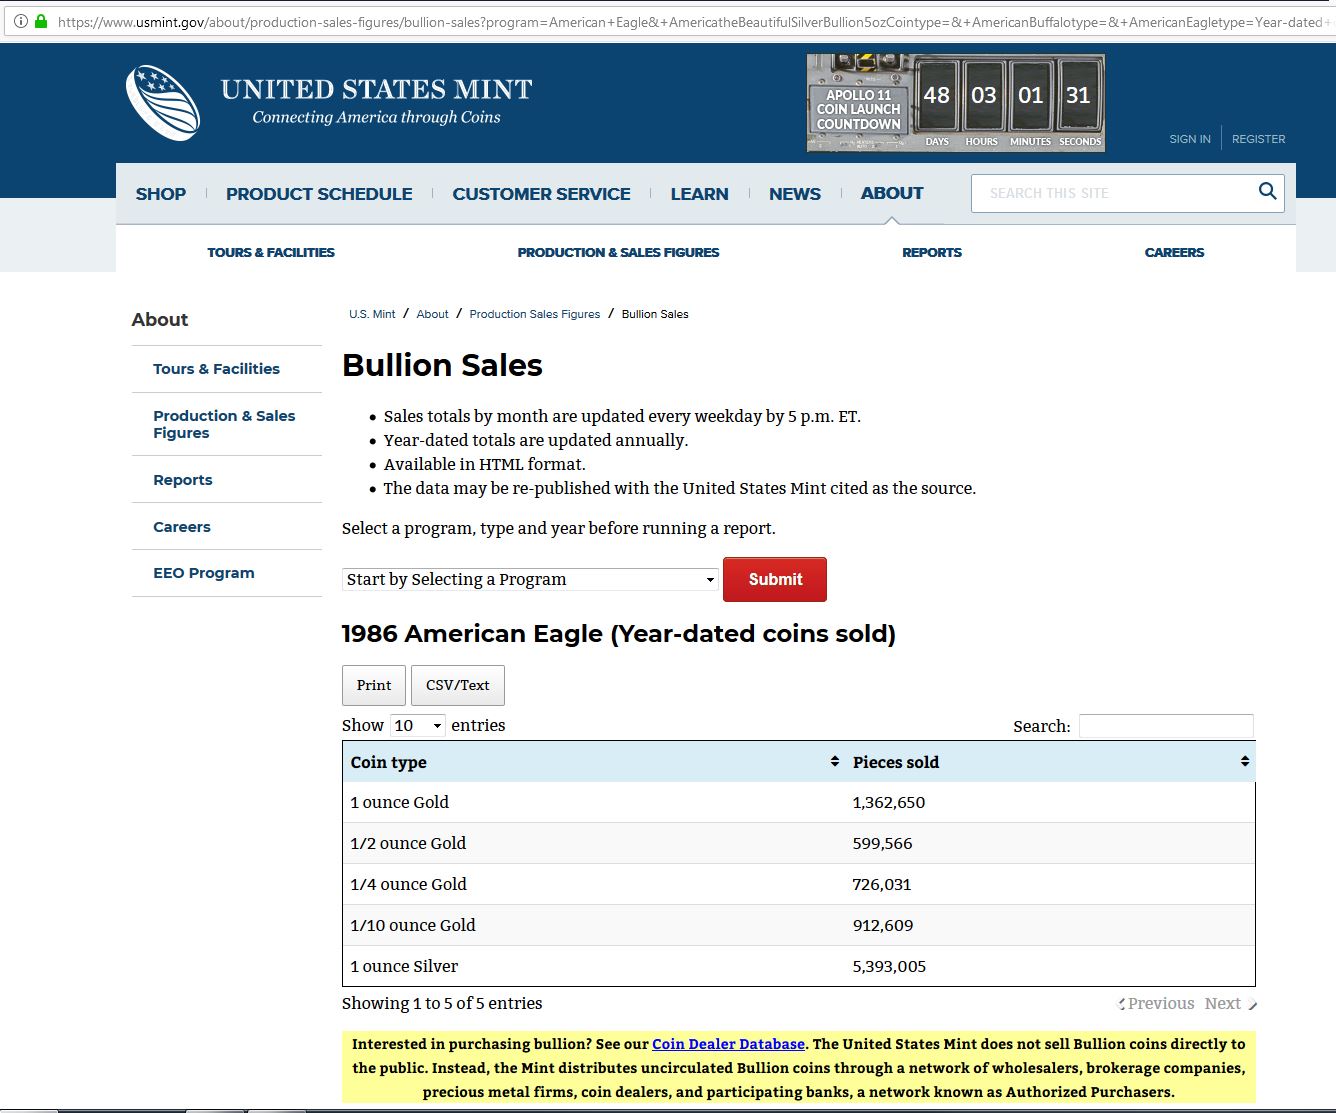Image resolution: width=1336 pixels, height=1113 pixels.
Task: Click the About sidebar heading
Action: coord(160,320)
